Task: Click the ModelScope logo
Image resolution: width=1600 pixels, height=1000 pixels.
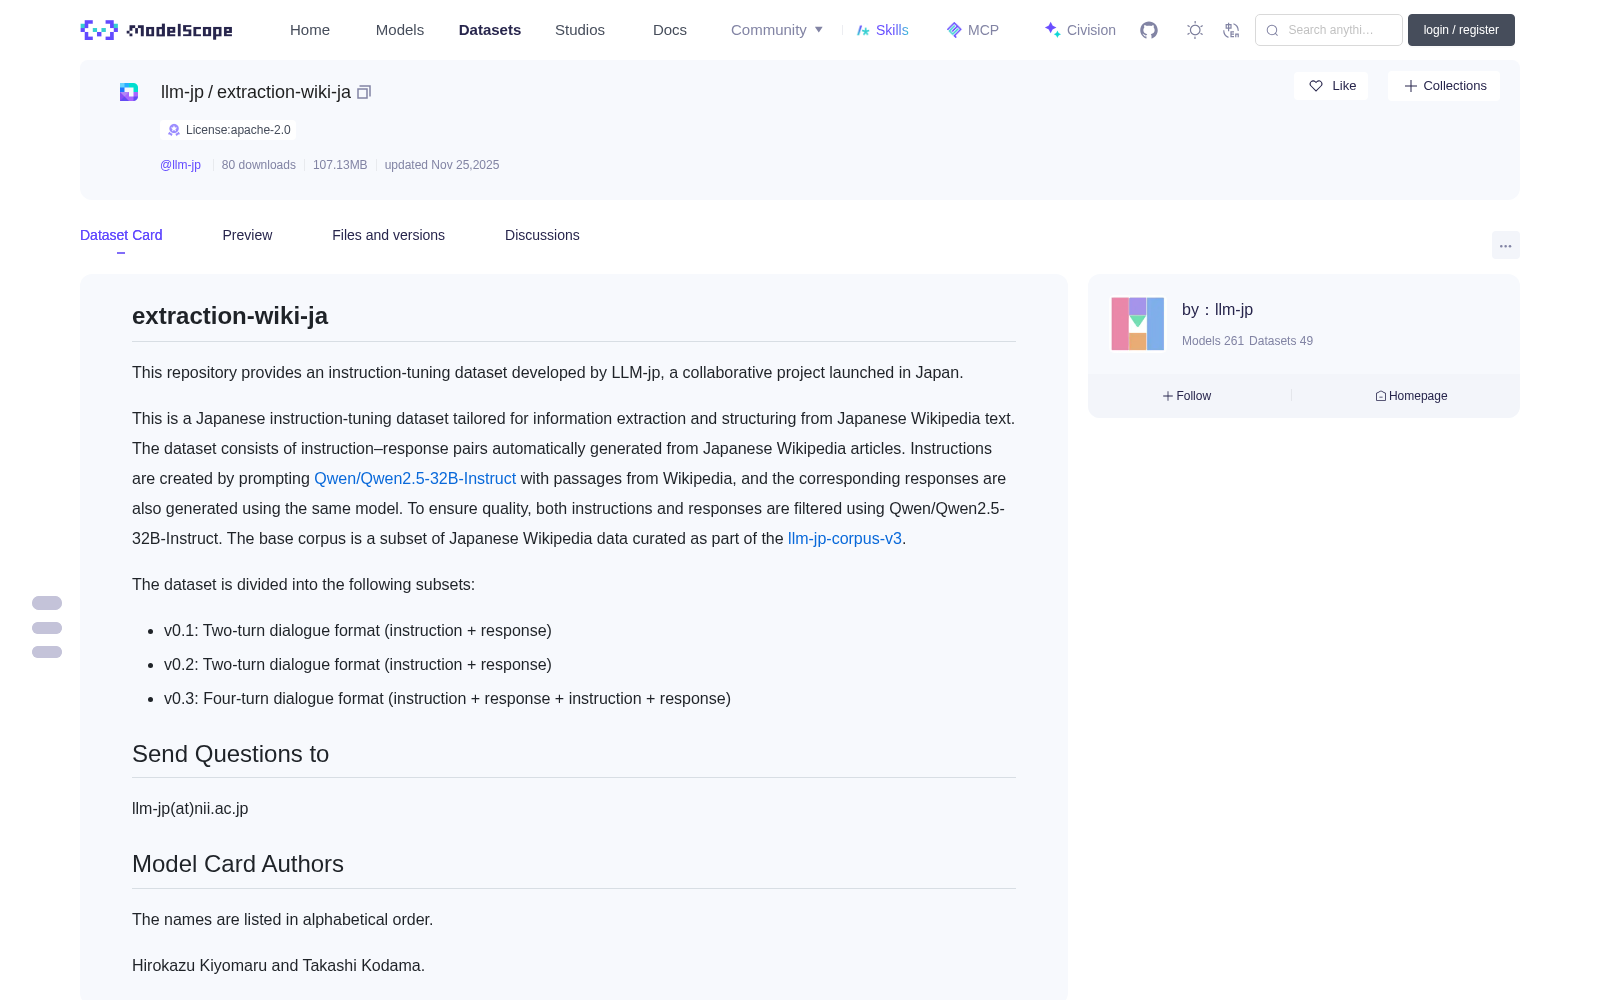Action: tap(157, 30)
